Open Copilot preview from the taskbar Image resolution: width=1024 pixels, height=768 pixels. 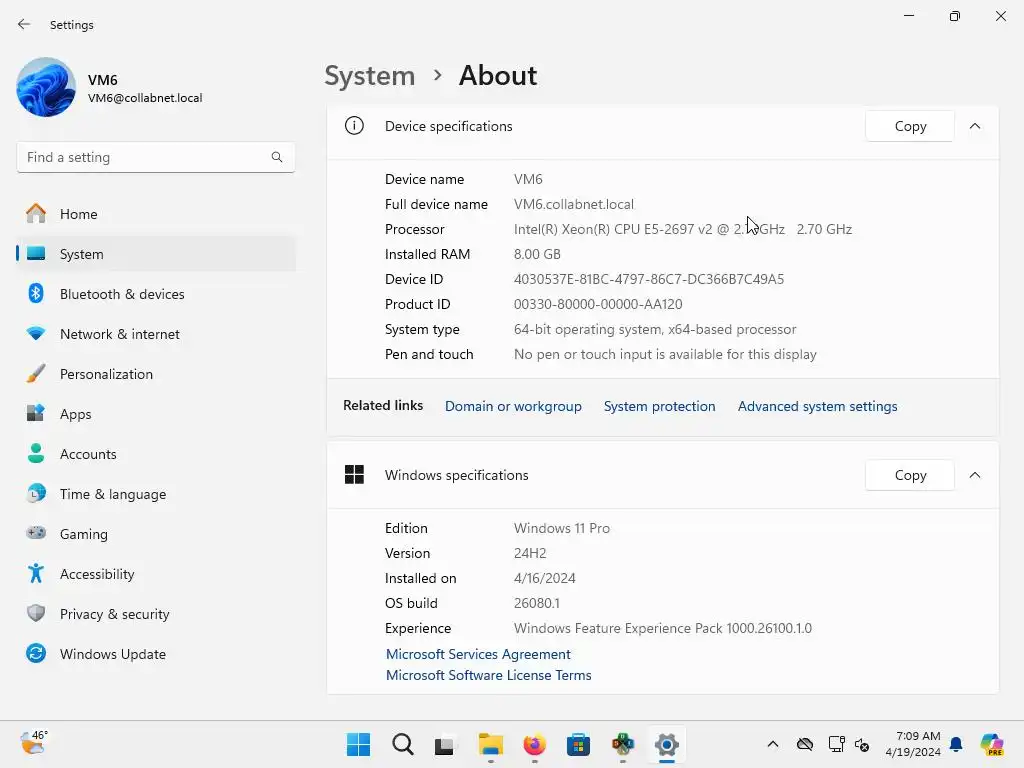pos(992,744)
